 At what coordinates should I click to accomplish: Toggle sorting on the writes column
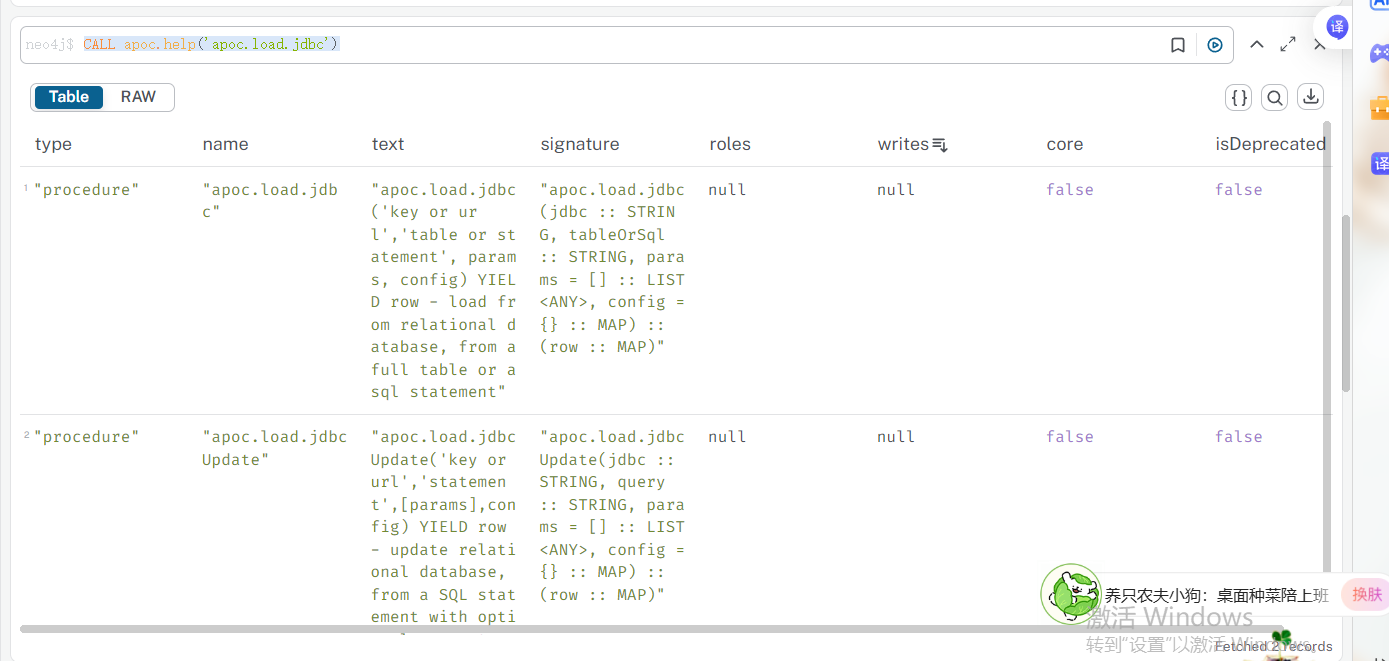(938, 145)
